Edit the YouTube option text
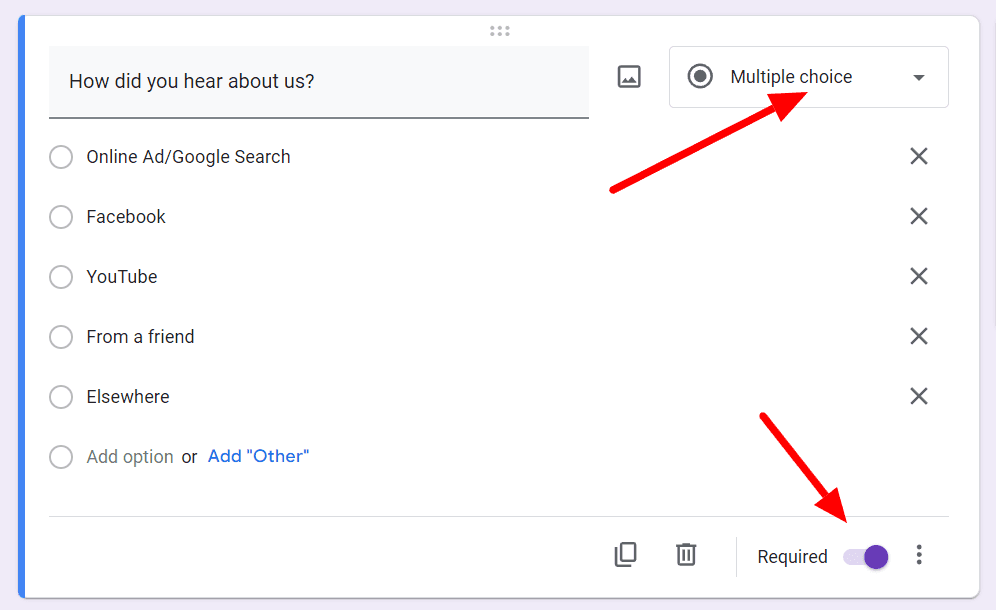Viewport: 996px width, 610px height. (122, 277)
